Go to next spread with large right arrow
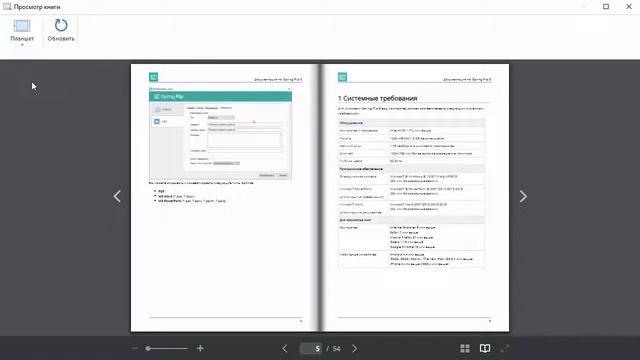 point(523,196)
